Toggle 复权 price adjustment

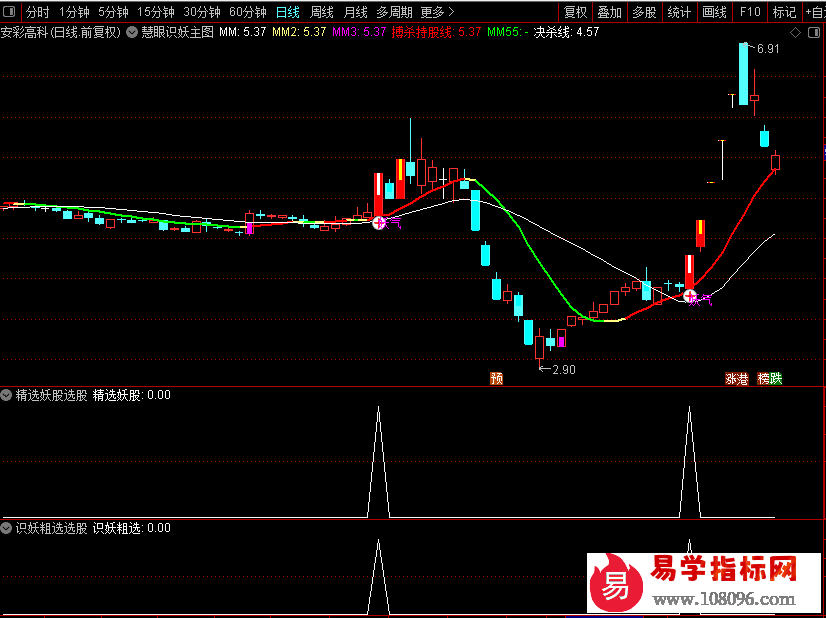pos(575,12)
